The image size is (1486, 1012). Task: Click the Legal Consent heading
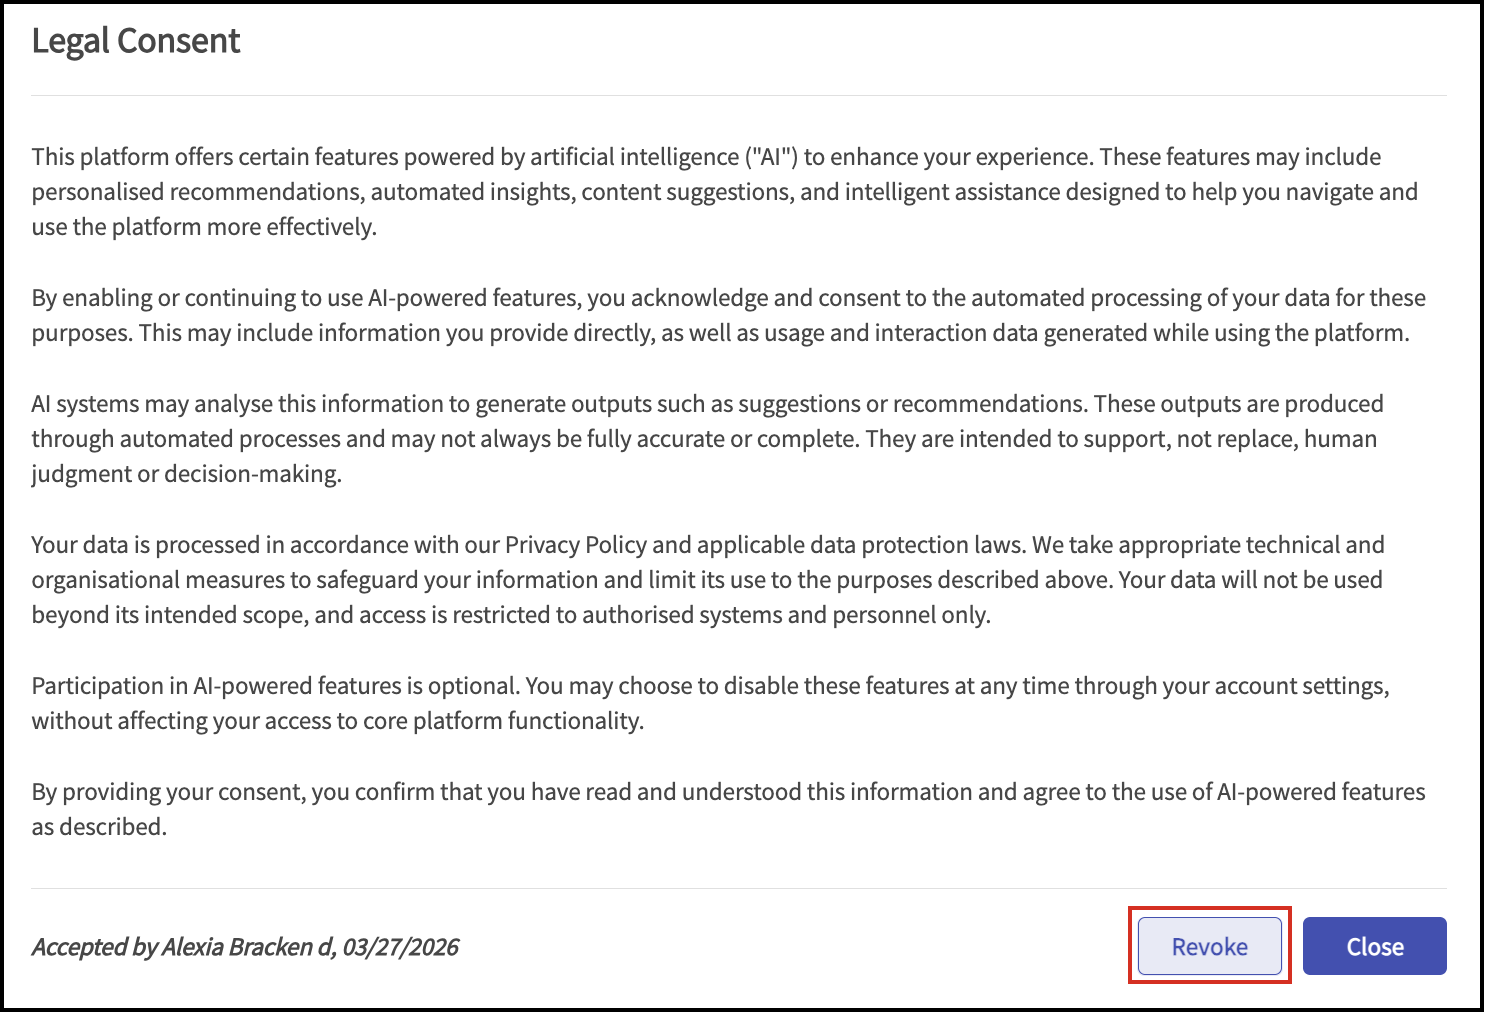tap(136, 41)
